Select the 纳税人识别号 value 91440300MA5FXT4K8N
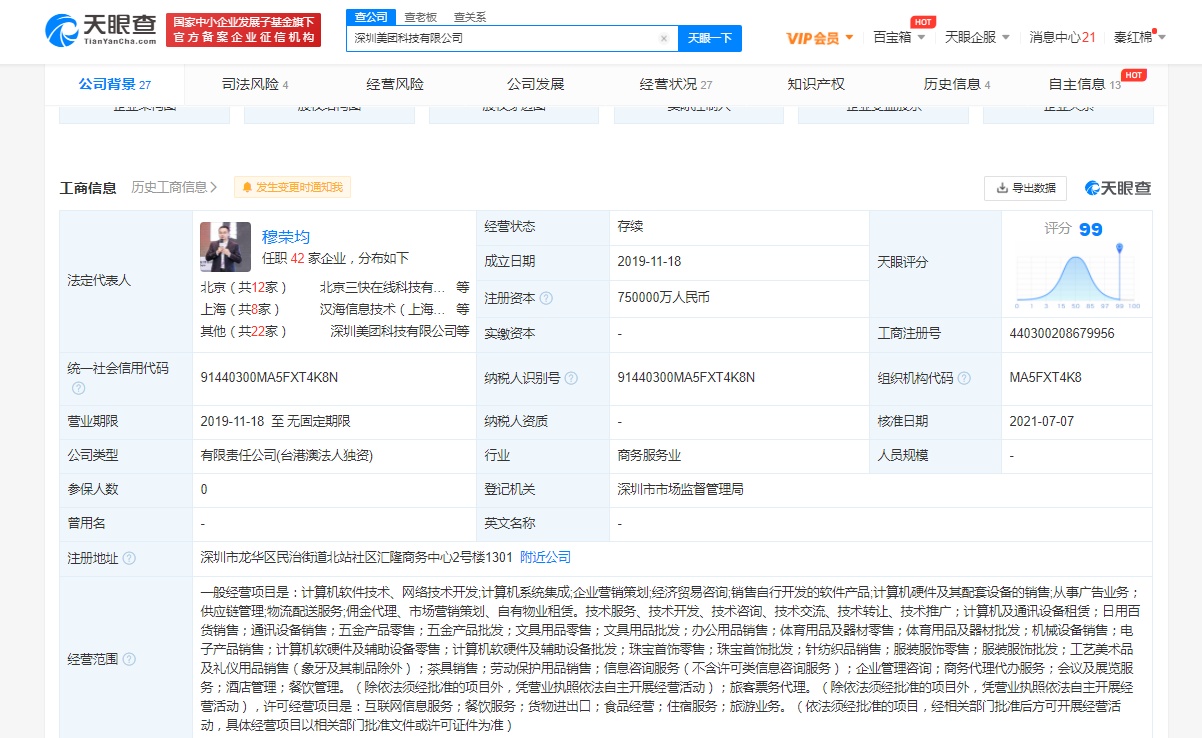The image size is (1202, 738). coord(686,377)
